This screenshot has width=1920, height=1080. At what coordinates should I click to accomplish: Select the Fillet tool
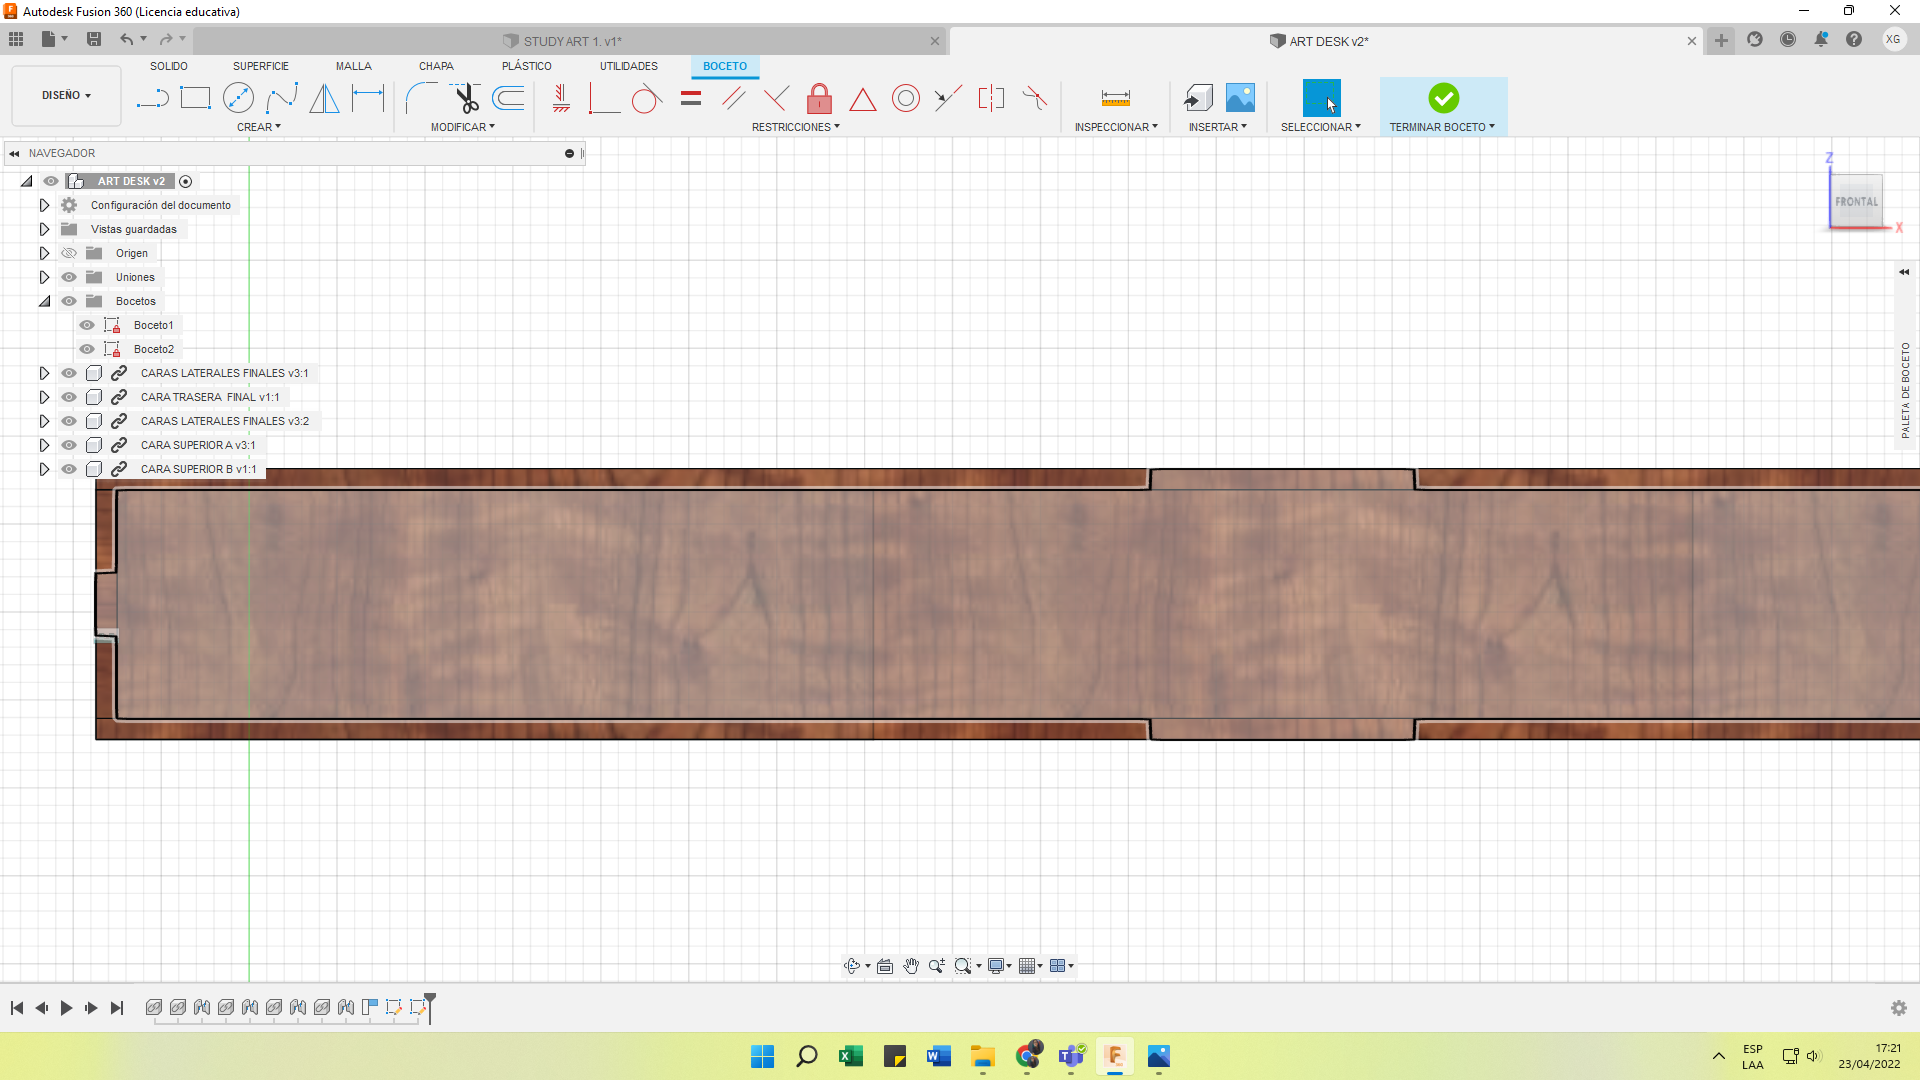(421, 98)
